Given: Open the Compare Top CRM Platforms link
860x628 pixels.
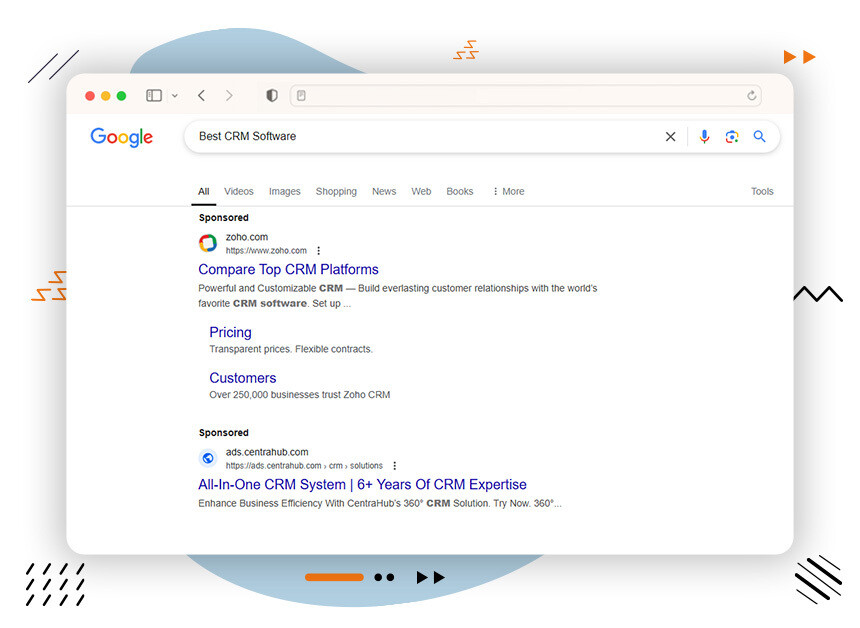Looking at the screenshot, I should 288,270.
